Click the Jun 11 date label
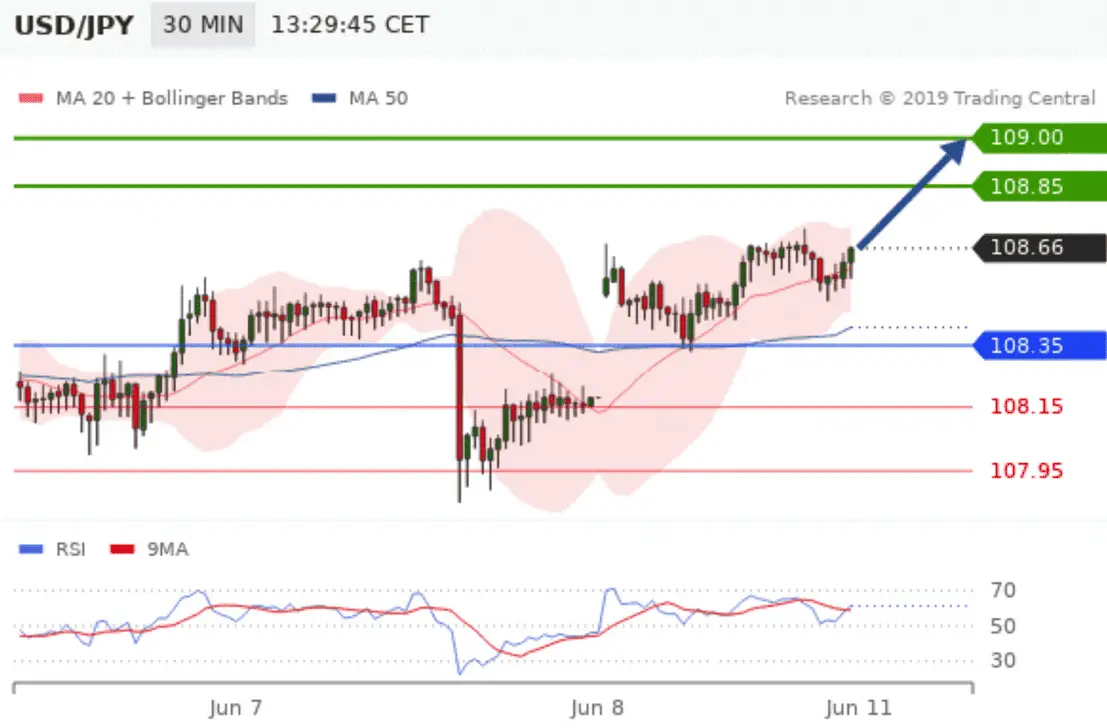 tap(858, 708)
